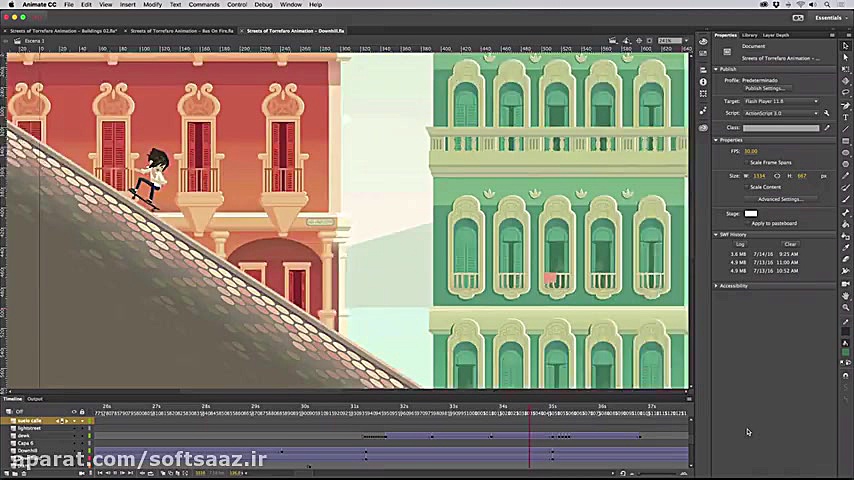
Task: Enable Scale Content checkbox
Action: coord(747,187)
